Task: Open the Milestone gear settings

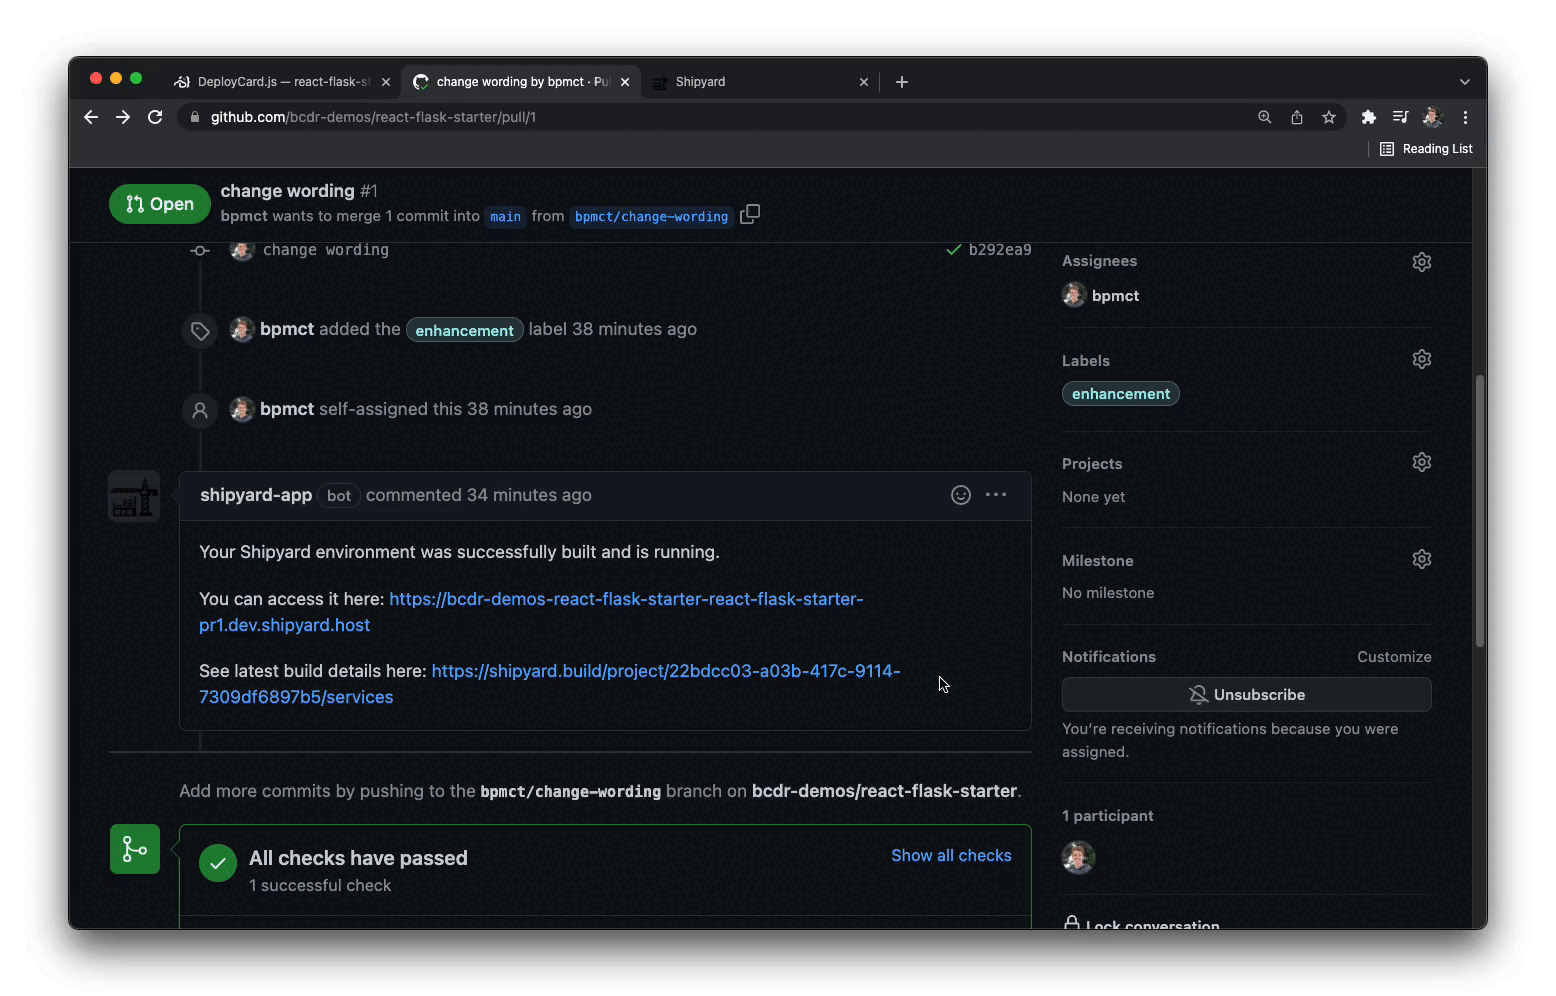Action: 1422,559
